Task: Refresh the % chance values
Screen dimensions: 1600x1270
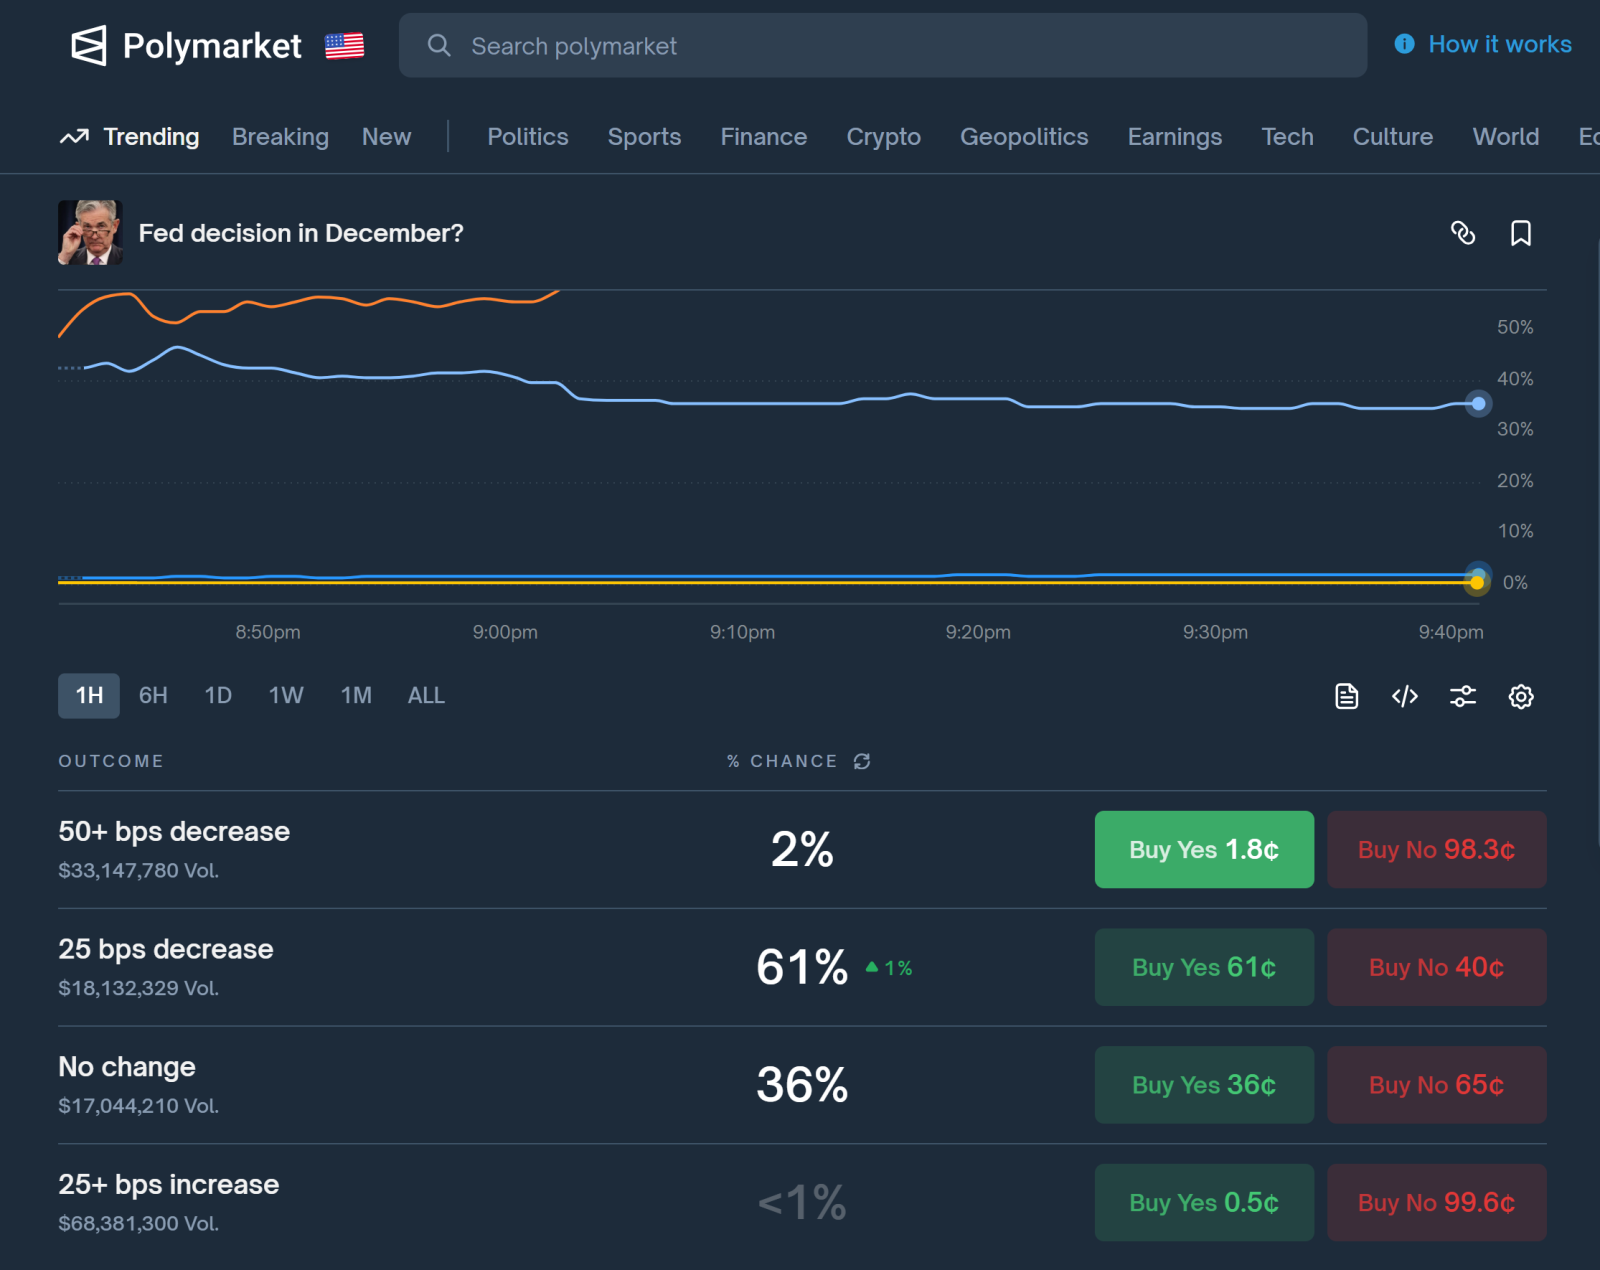Action: point(862,761)
